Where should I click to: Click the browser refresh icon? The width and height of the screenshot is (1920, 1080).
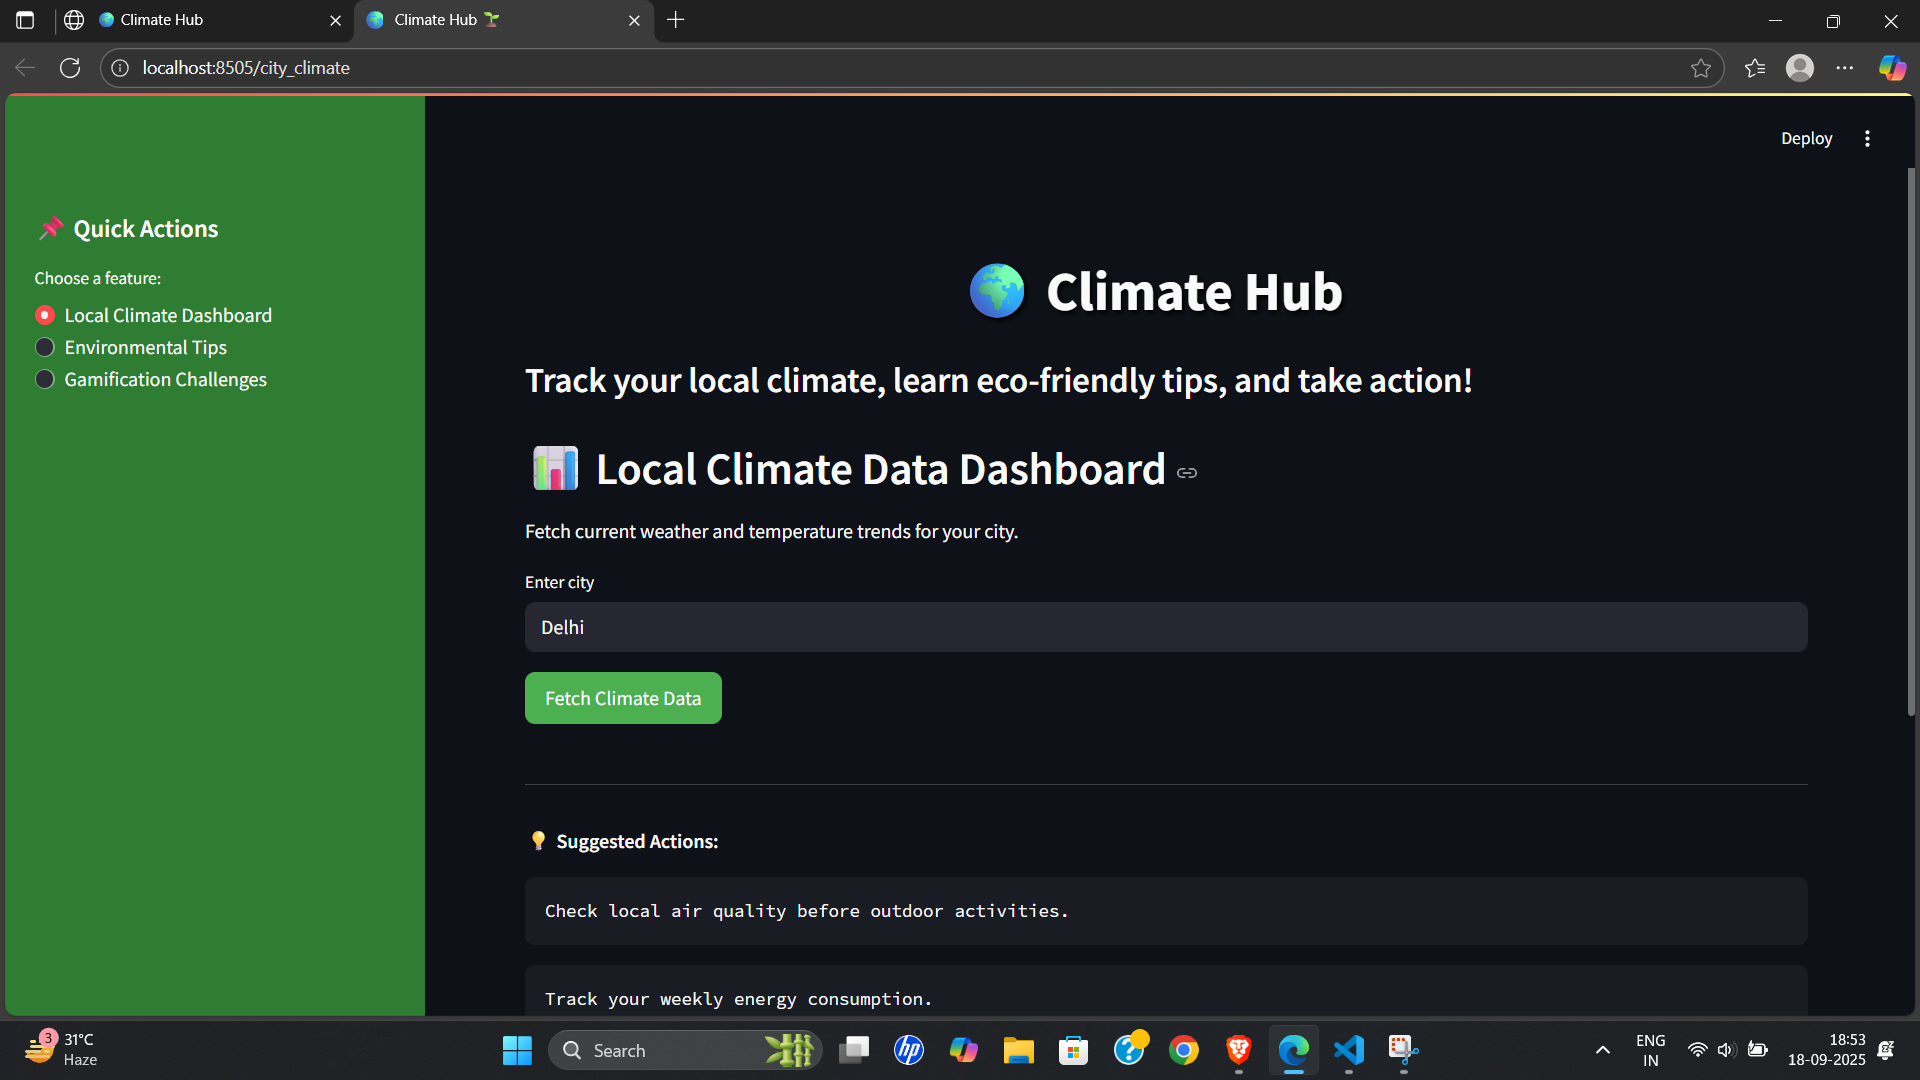tap(70, 68)
